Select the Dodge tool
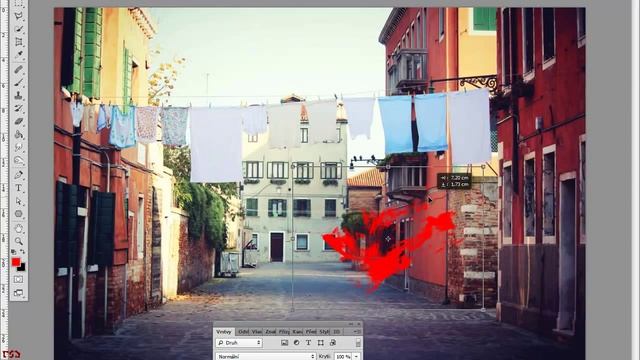 18,160
